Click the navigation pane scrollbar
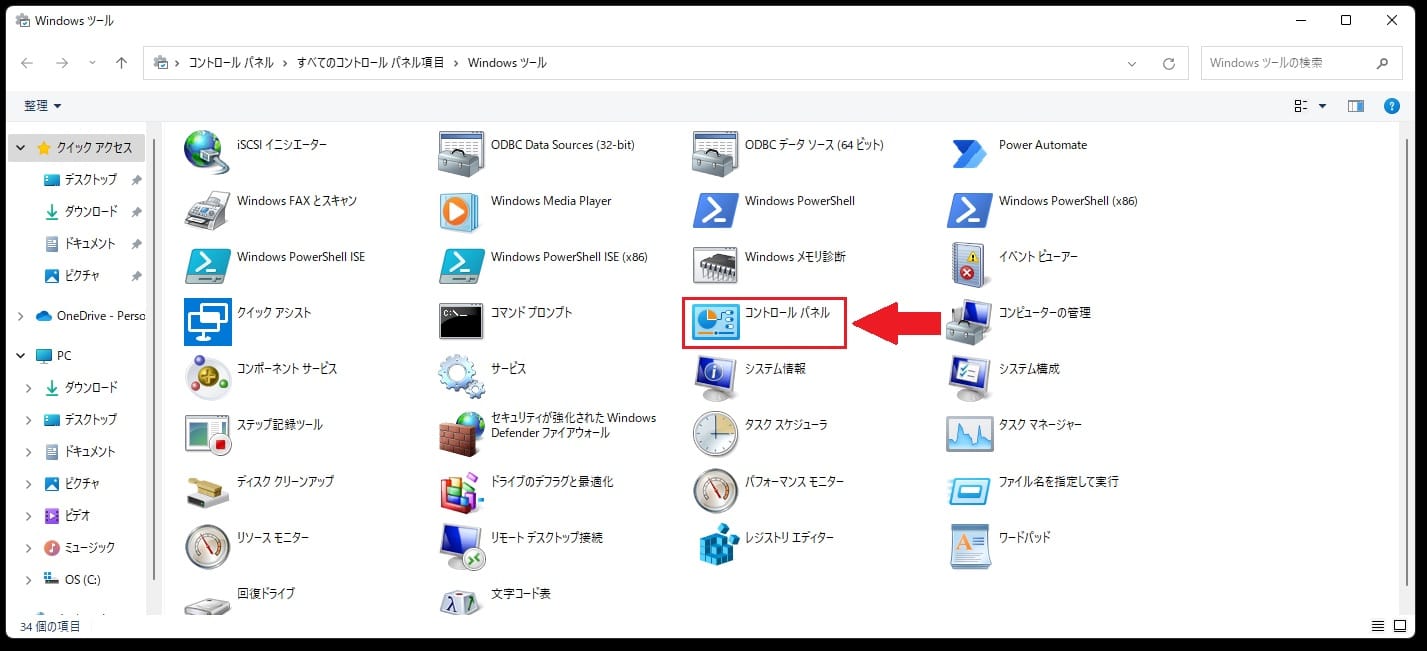 (x=153, y=360)
